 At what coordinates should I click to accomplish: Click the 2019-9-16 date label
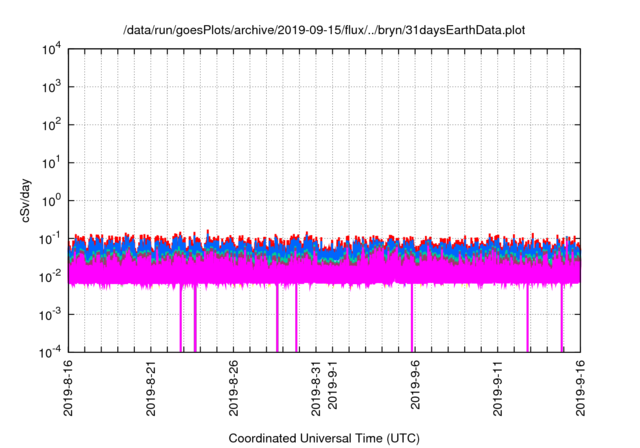580,388
